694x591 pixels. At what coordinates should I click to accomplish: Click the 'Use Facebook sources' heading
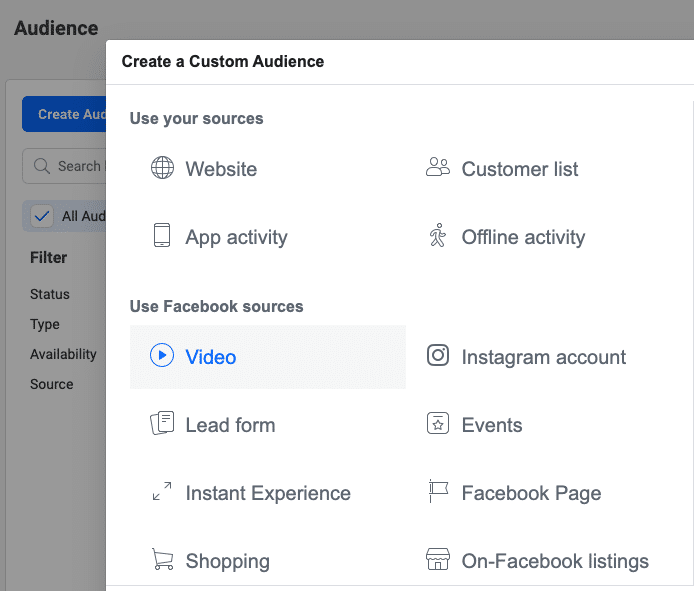click(x=216, y=306)
